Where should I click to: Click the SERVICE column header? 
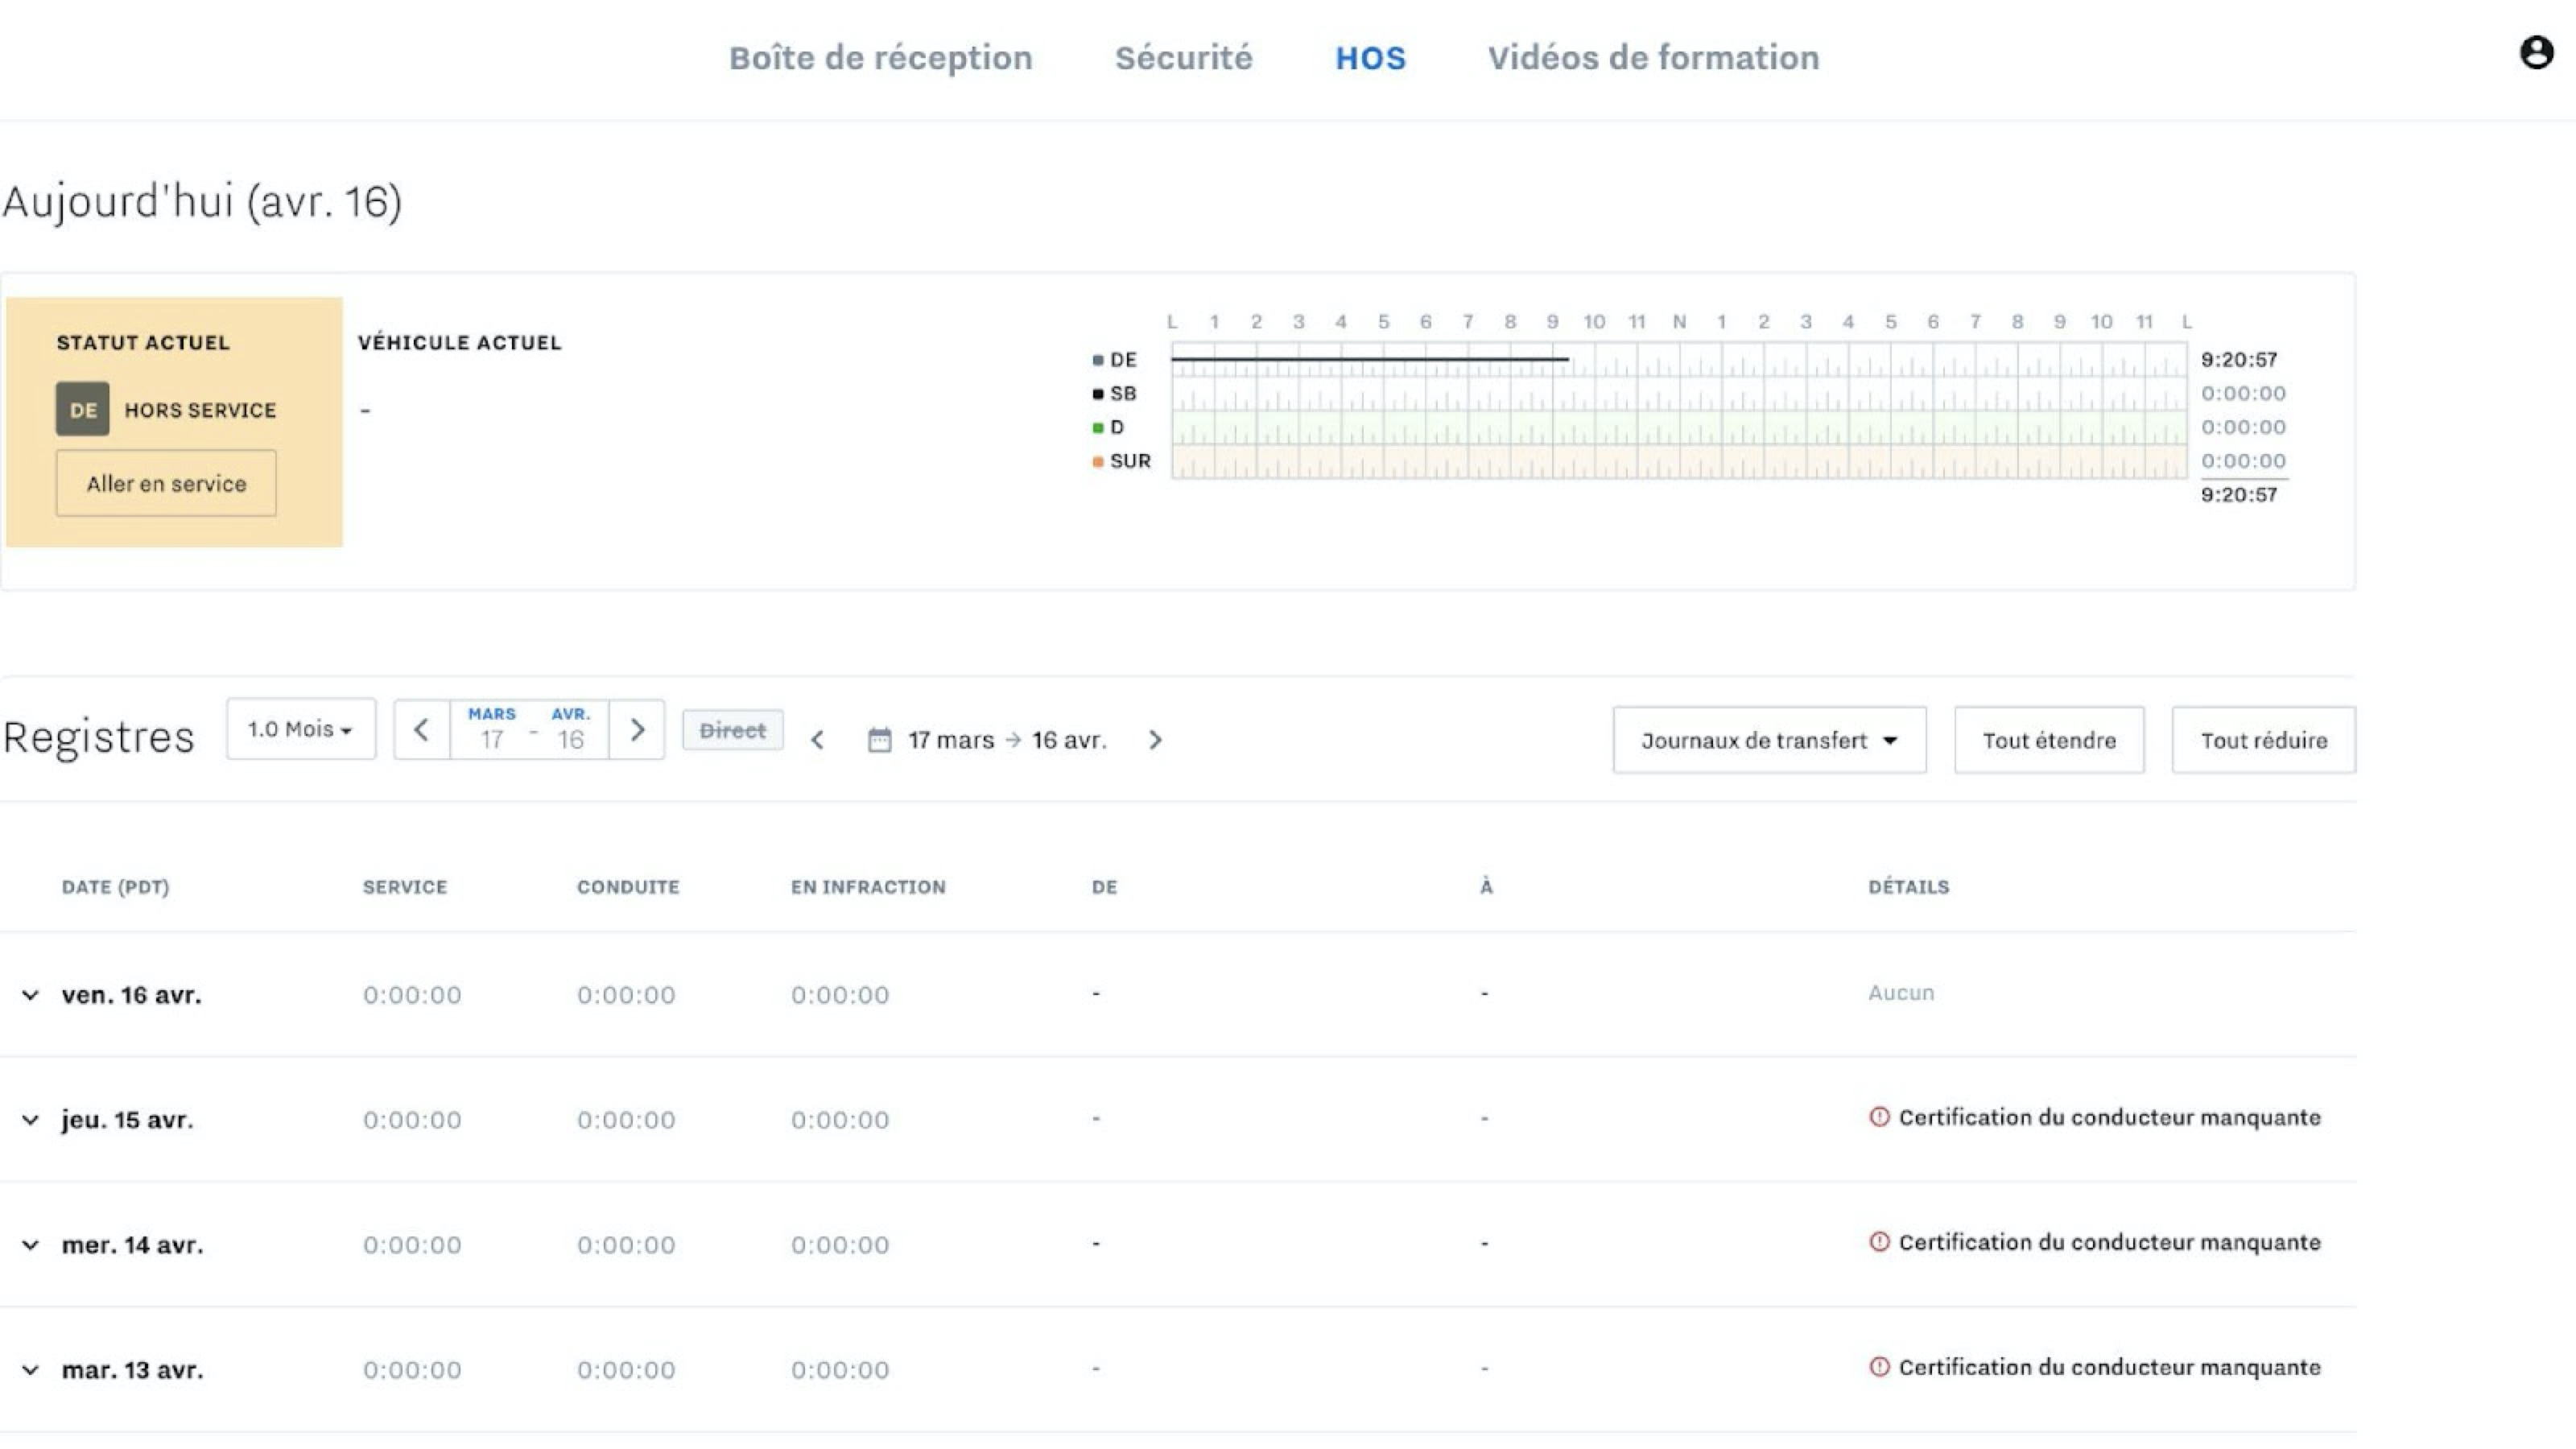[x=405, y=887]
